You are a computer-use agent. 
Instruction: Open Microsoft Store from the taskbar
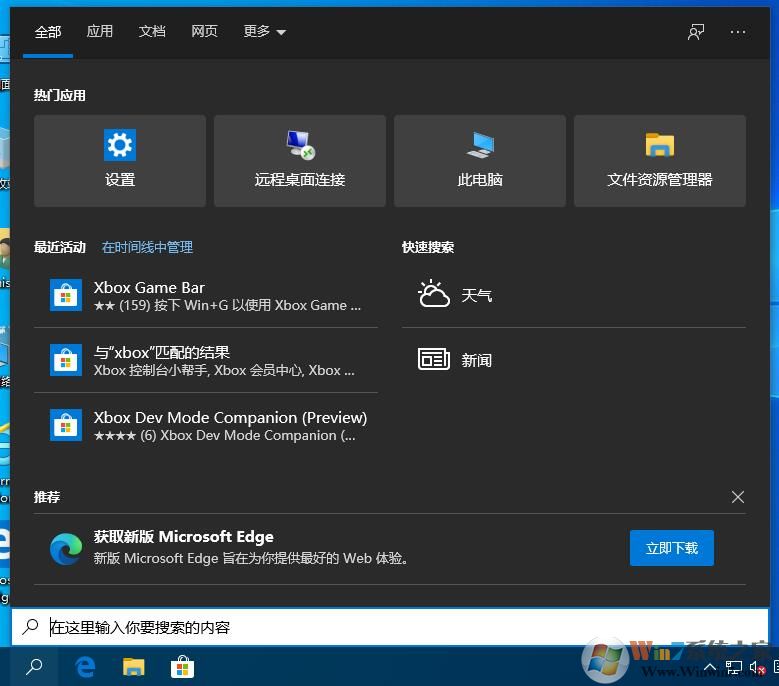182,667
